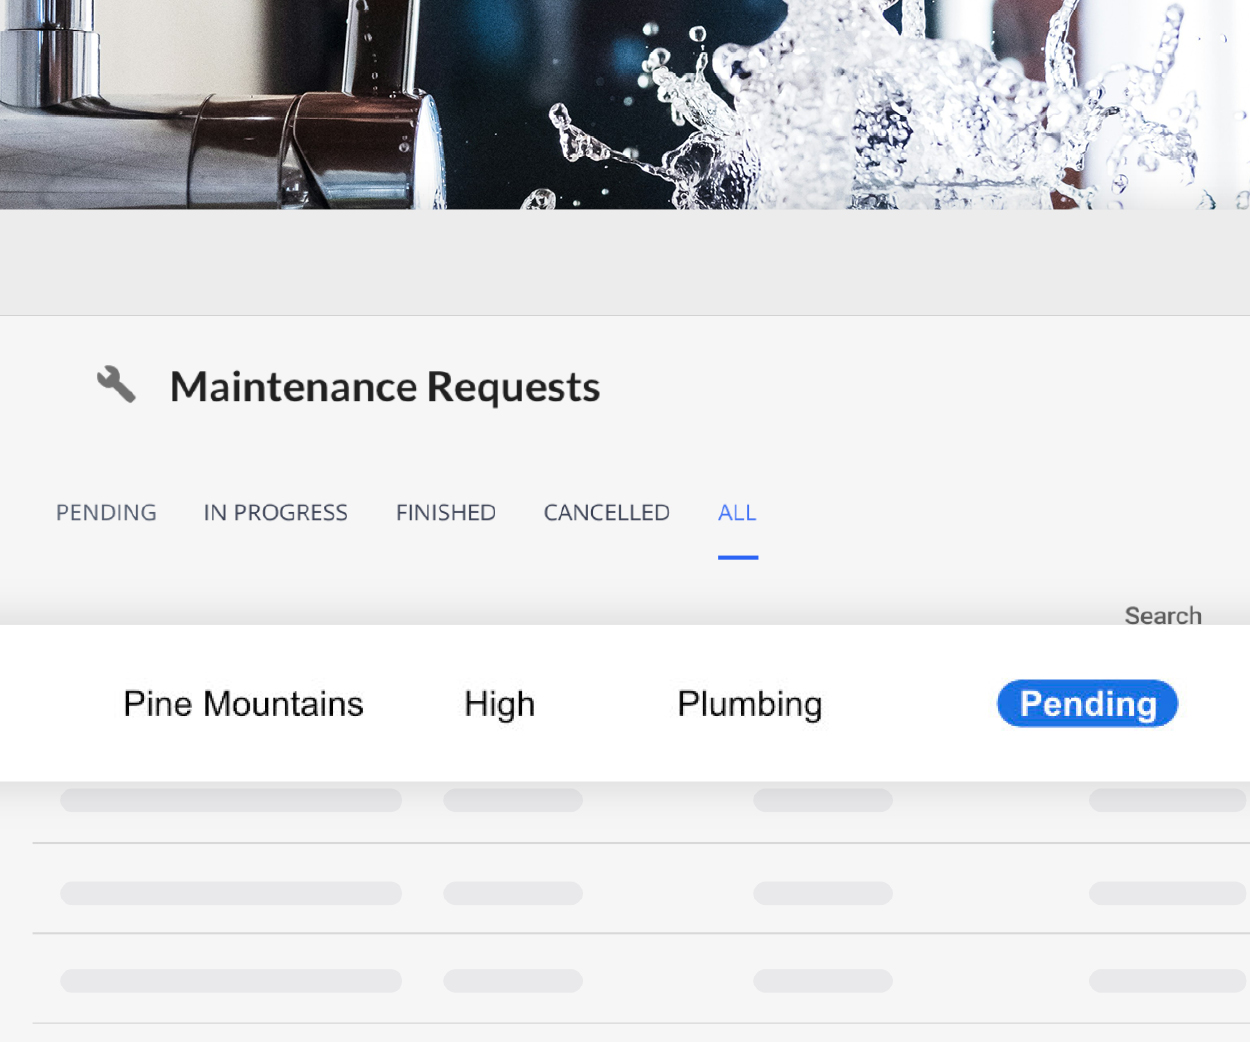Click the Maintenance Requests heading
1250x1042 pixels.
pyautogui.click(x=385, y=387)
